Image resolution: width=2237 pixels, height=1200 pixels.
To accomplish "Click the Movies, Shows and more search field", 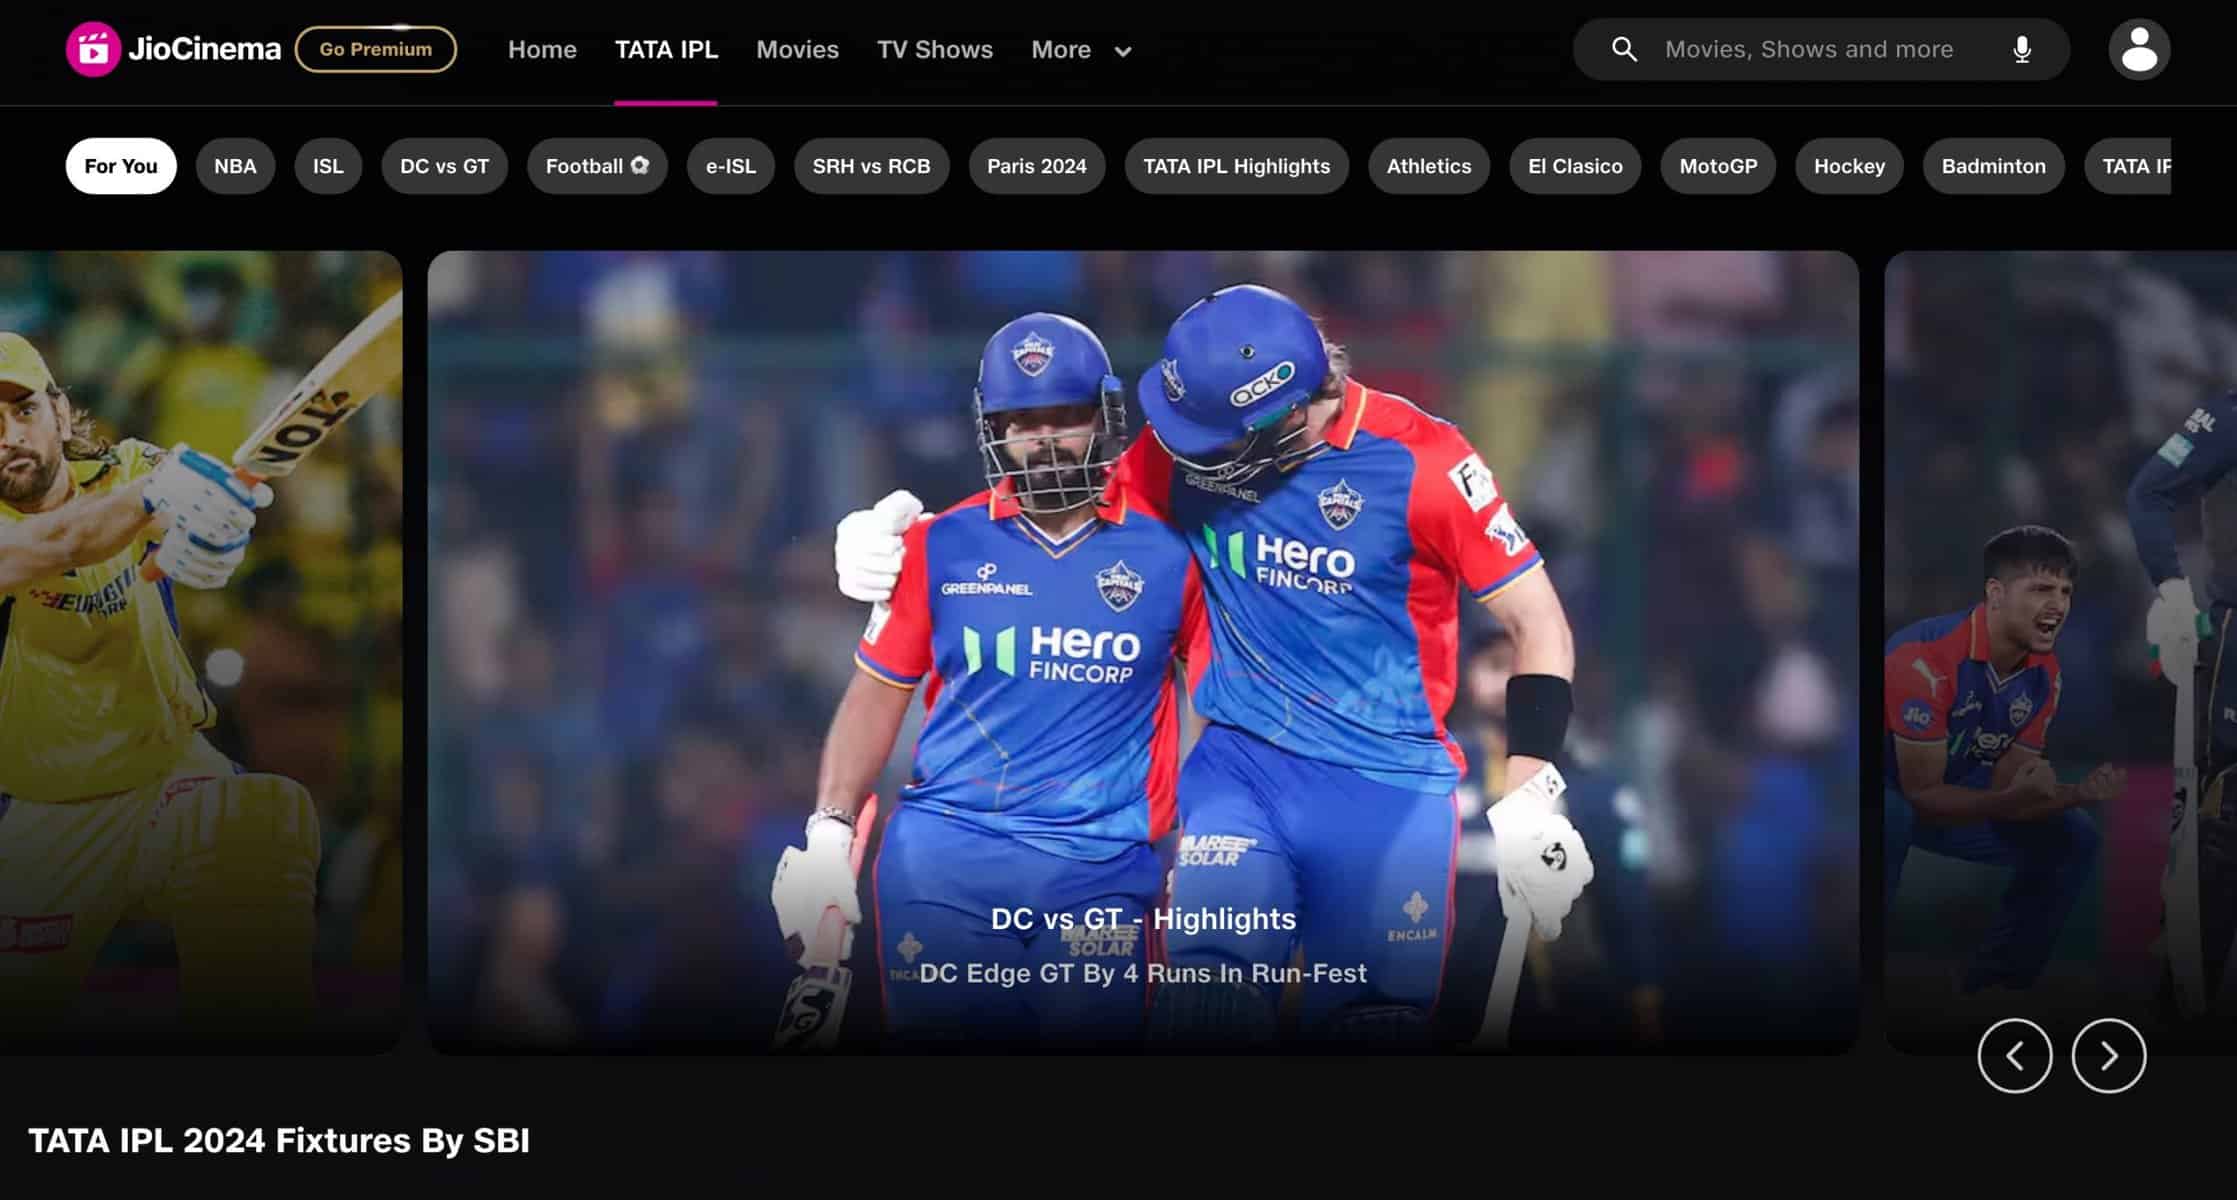I will pyautogui.click(x=1820, y=49).
